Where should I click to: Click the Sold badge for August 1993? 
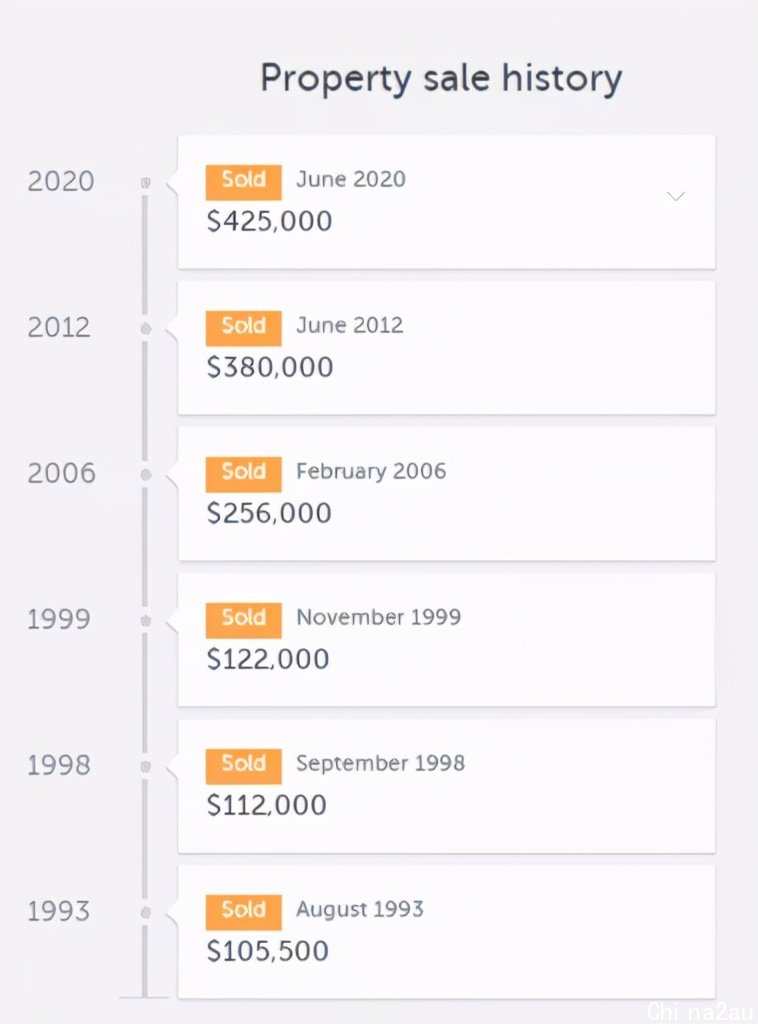[244, 912]
